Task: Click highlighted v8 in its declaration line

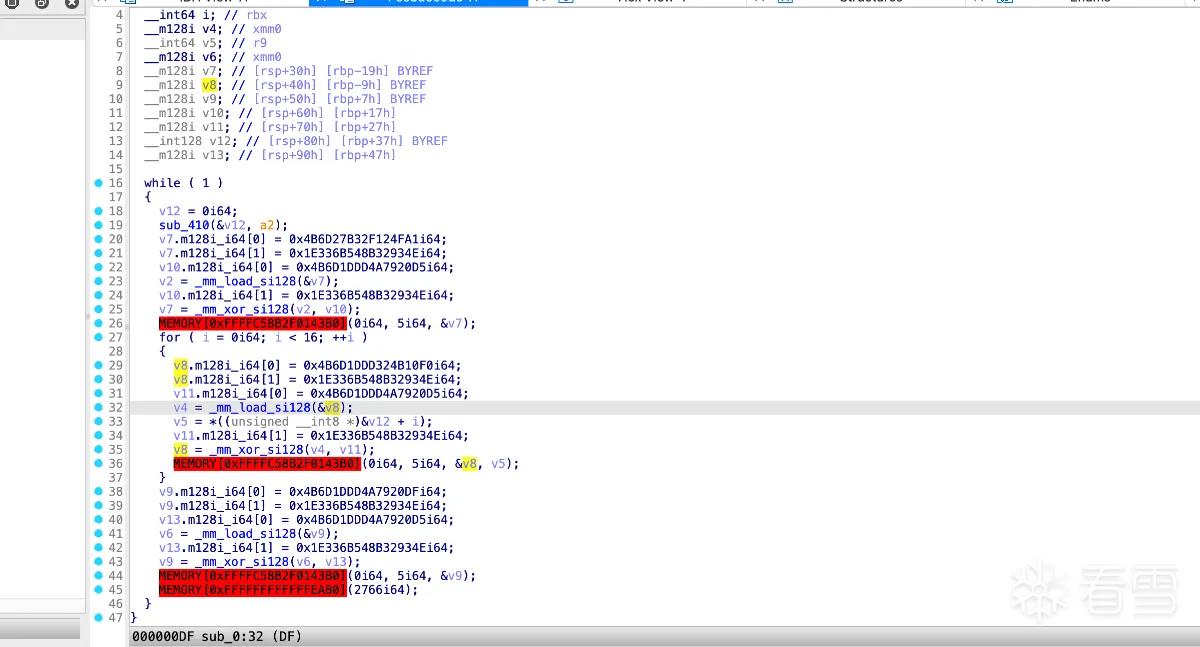Action: pos(209,85)
